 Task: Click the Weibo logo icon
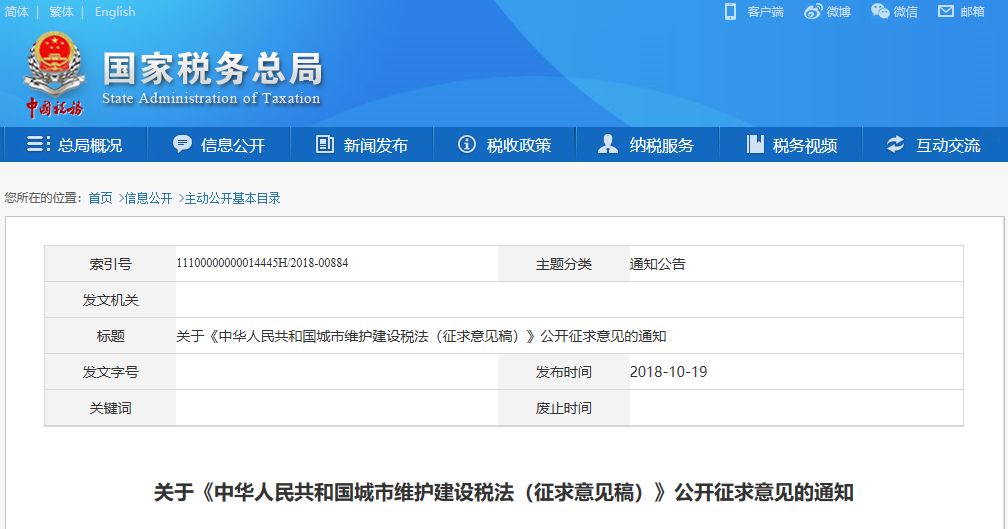click(x=813, y=12)
